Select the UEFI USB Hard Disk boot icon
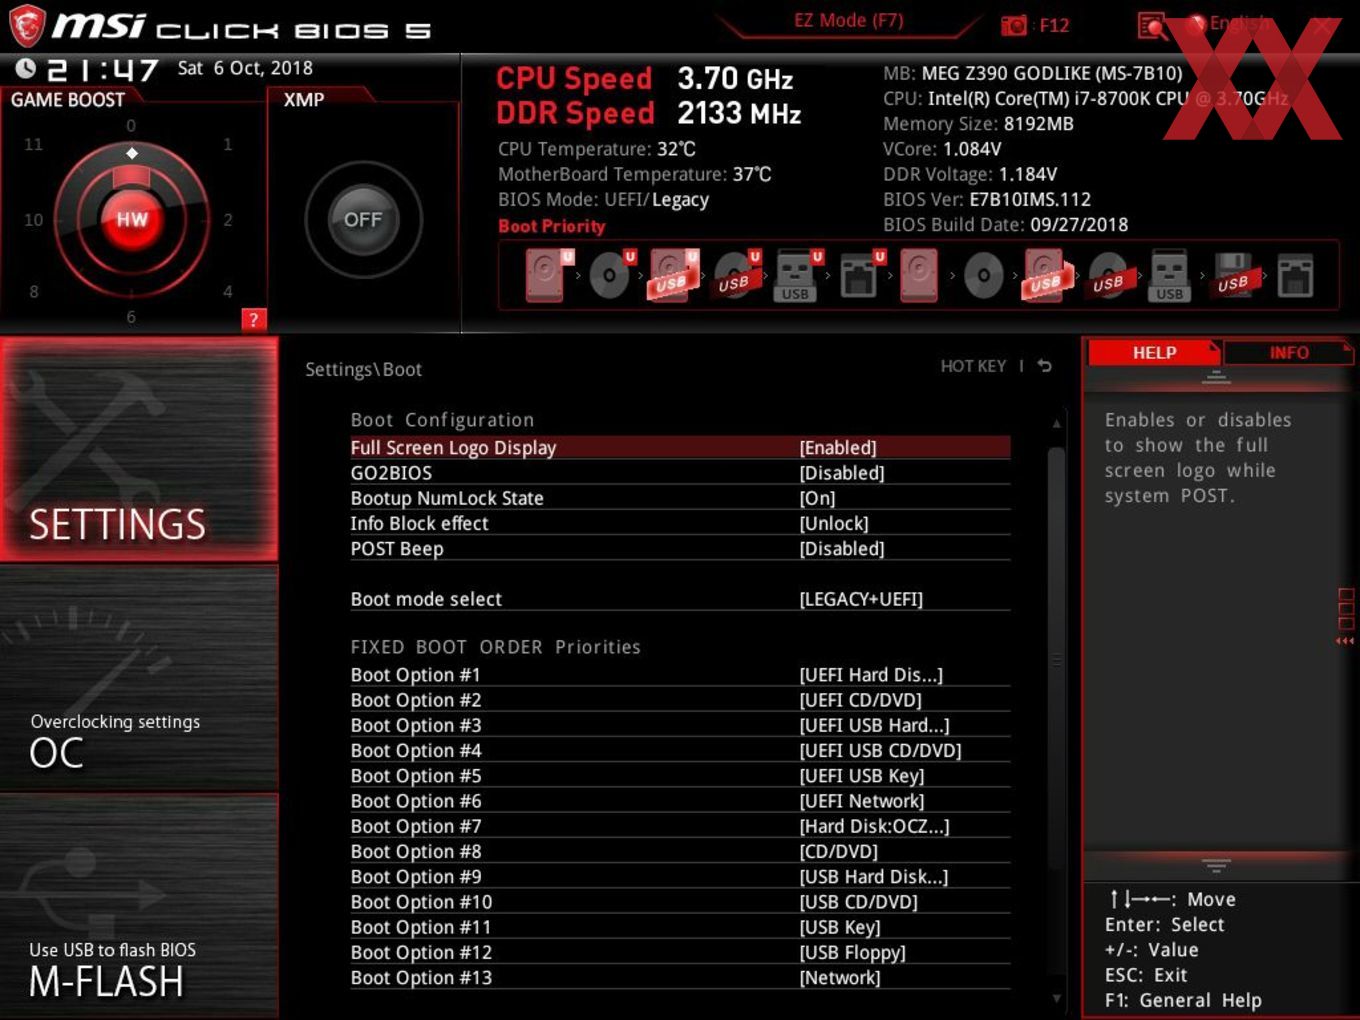This screenshot has height=1020, width=1360. [x=673, y=275]
